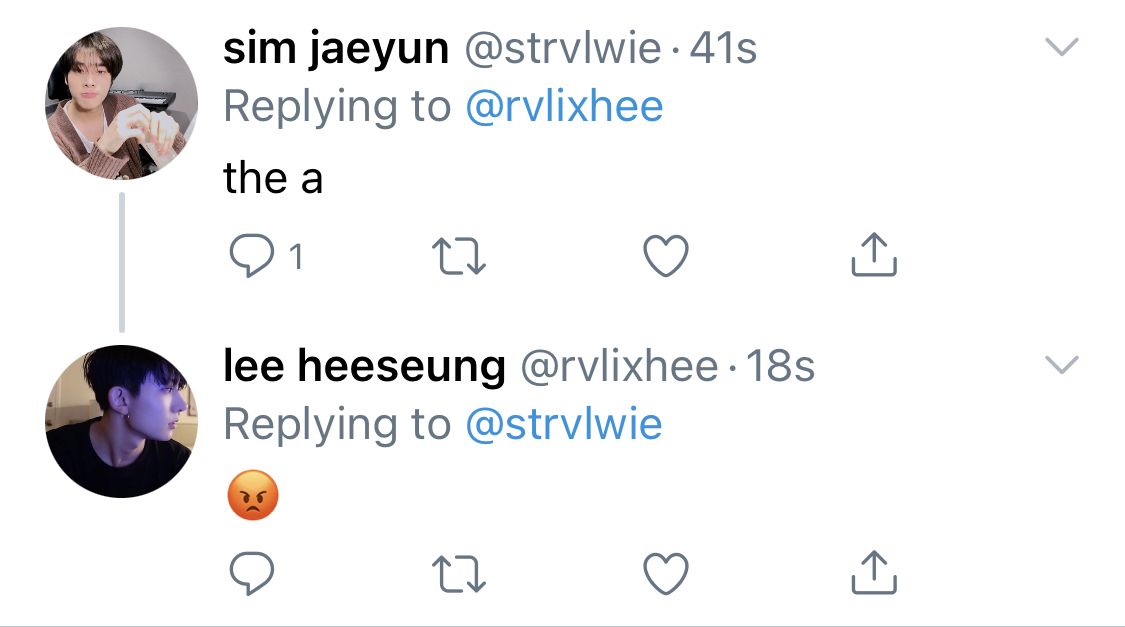Select the angry face emoji tweet

pyautogui.click(x=253, y=496)
